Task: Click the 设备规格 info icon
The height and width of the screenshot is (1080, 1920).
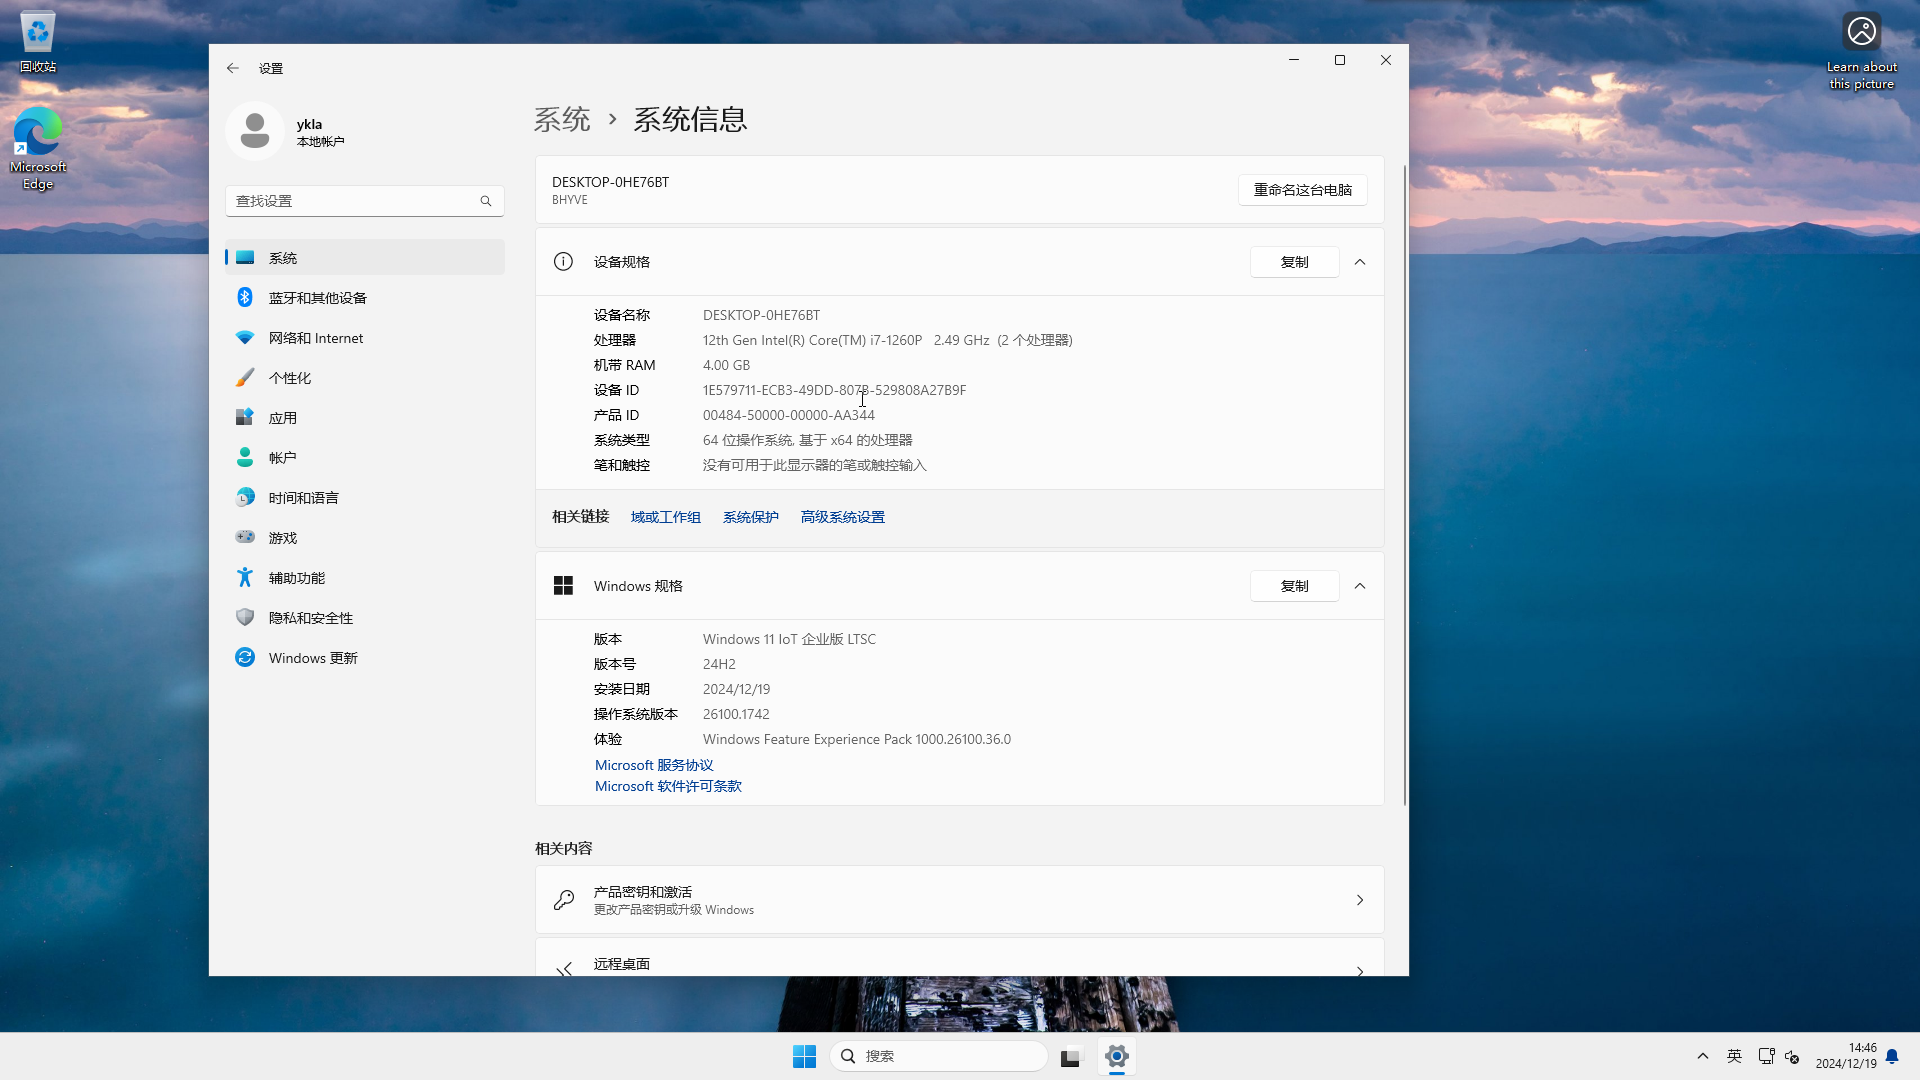Action: (x=563, y=262)
